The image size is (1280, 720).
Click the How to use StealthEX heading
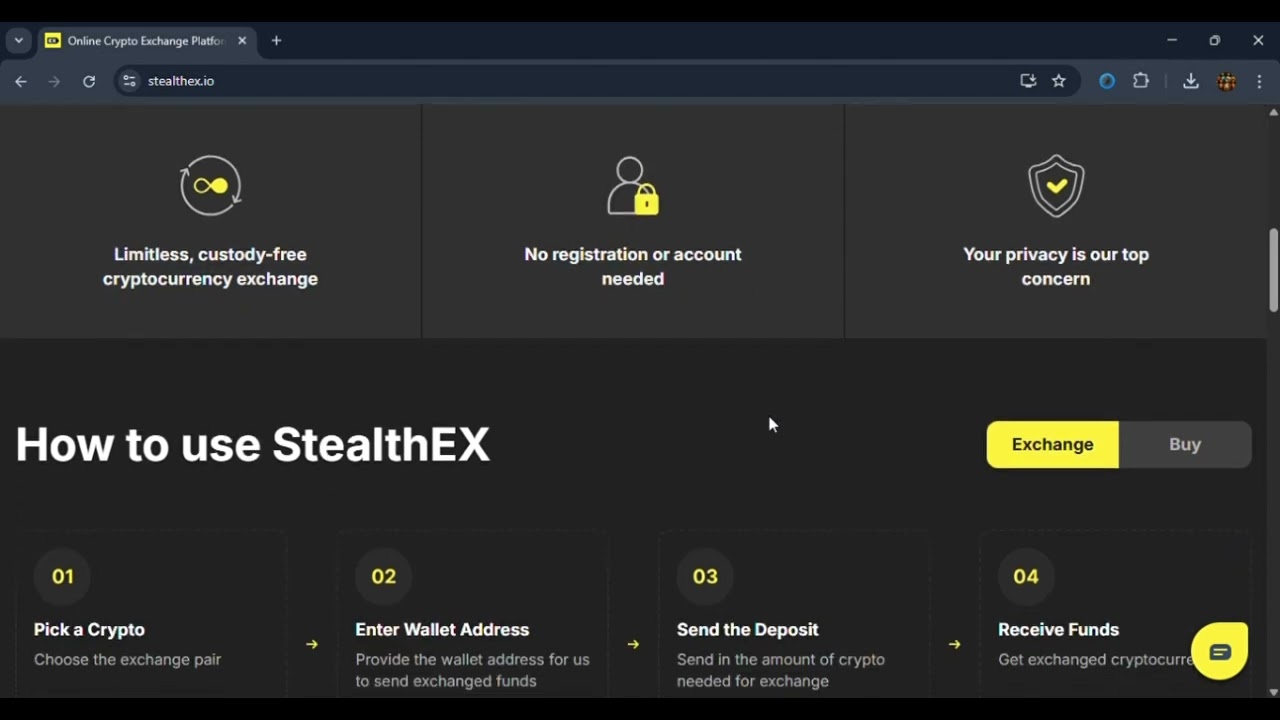[253, 444]
